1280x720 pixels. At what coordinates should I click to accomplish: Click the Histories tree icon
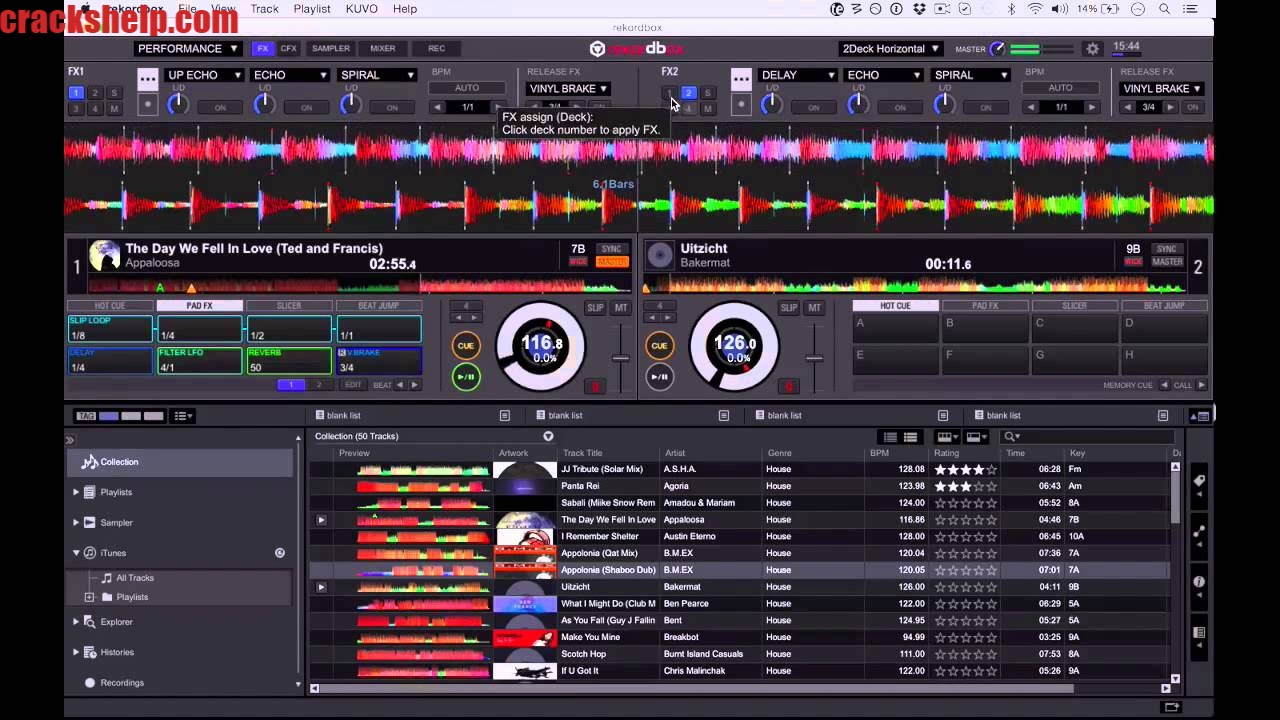coord(90,652)
